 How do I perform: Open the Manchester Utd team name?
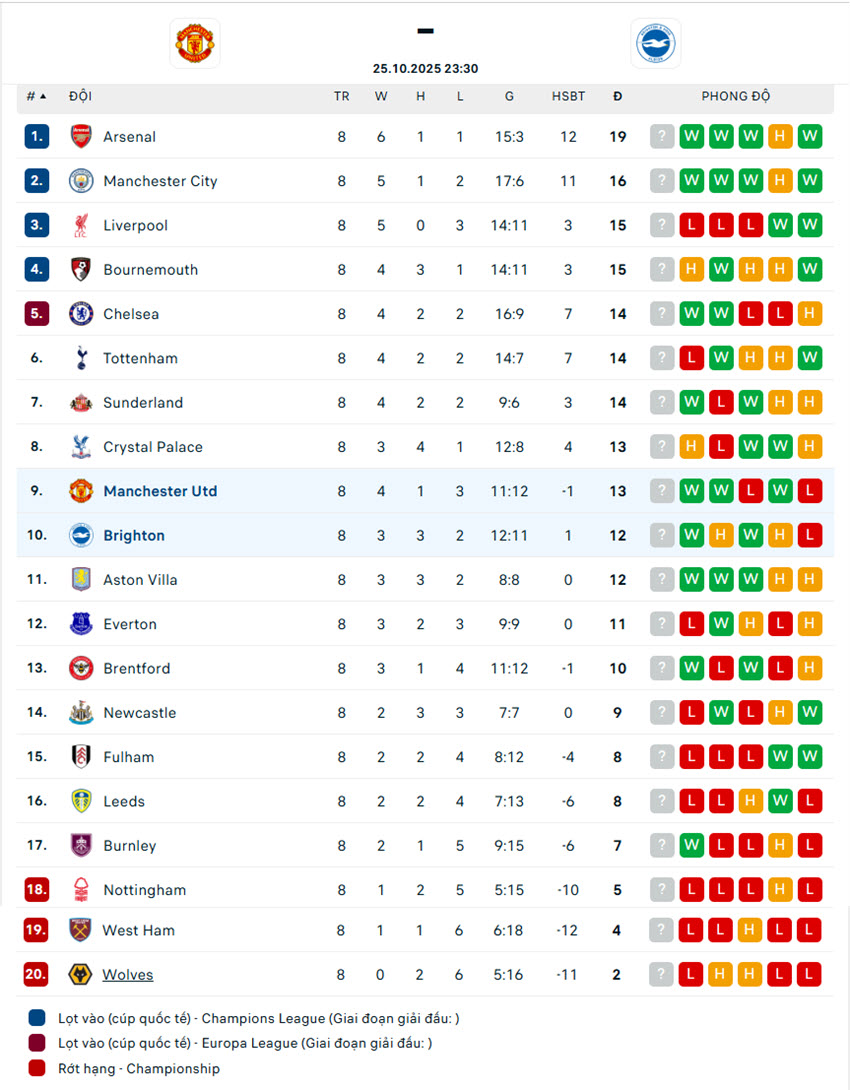coord(160,491)
